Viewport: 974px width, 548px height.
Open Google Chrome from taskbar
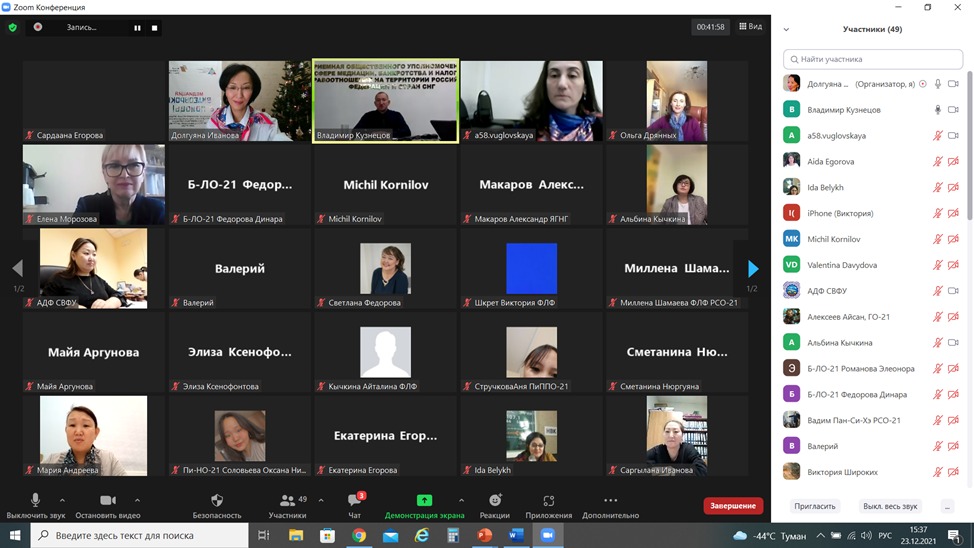click(x=359, y=535)
